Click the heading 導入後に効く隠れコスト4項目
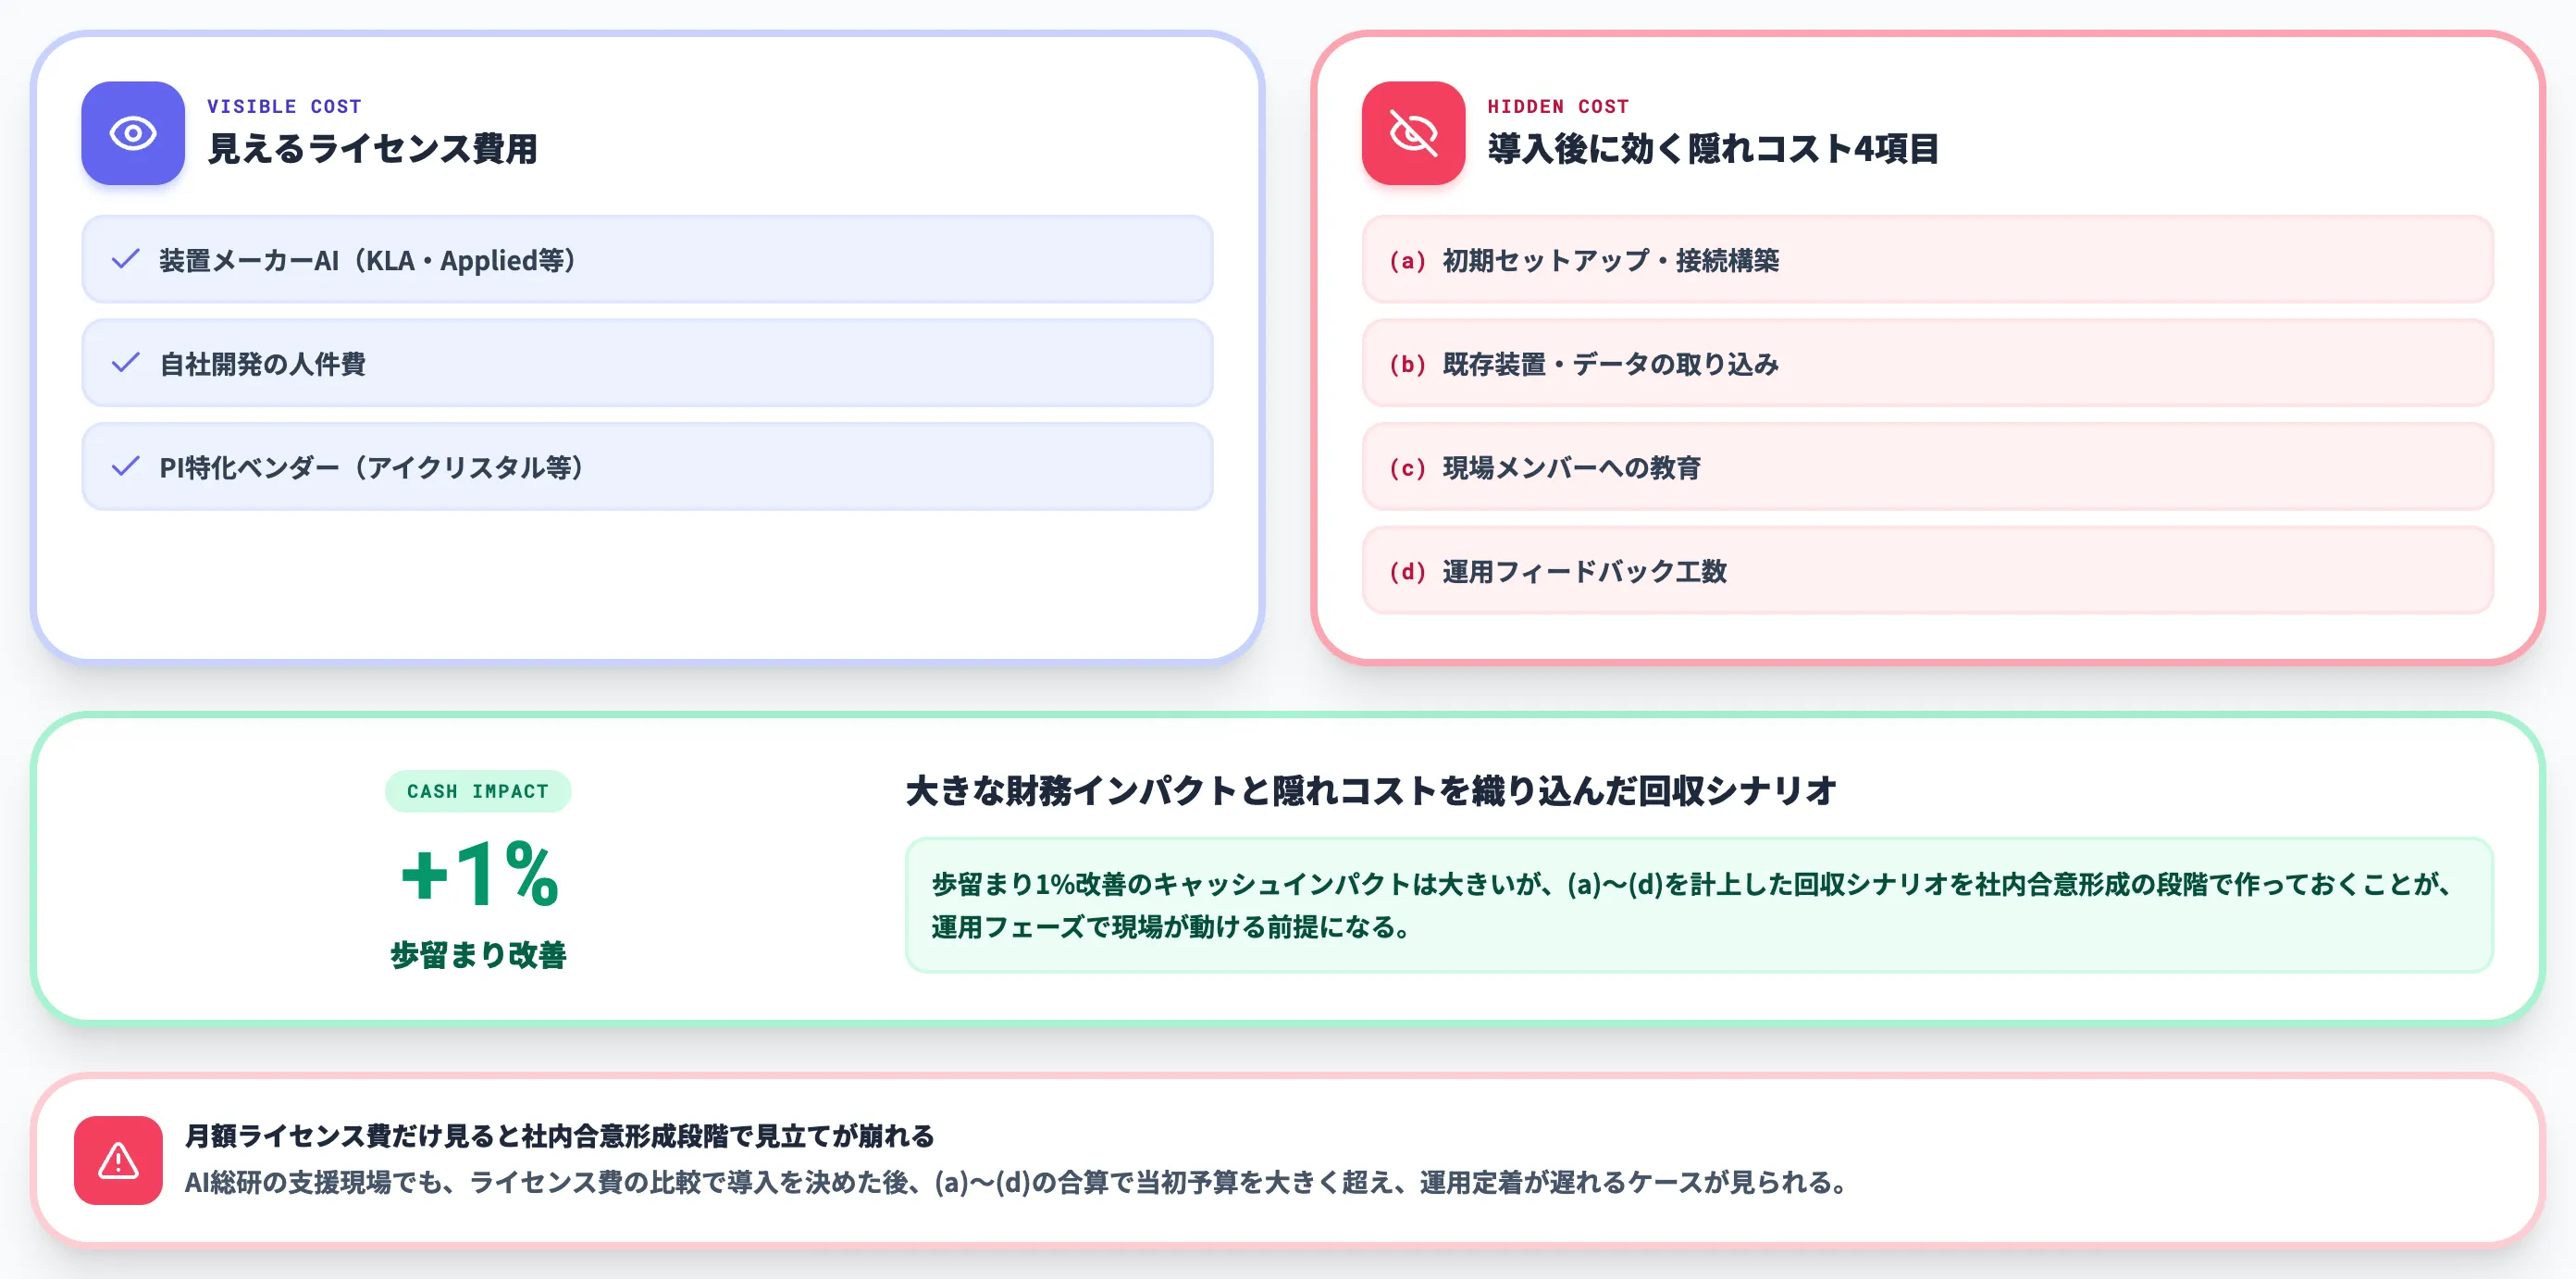The height and width of the screenshot is (1279, 2576). tap(1713, 149)
